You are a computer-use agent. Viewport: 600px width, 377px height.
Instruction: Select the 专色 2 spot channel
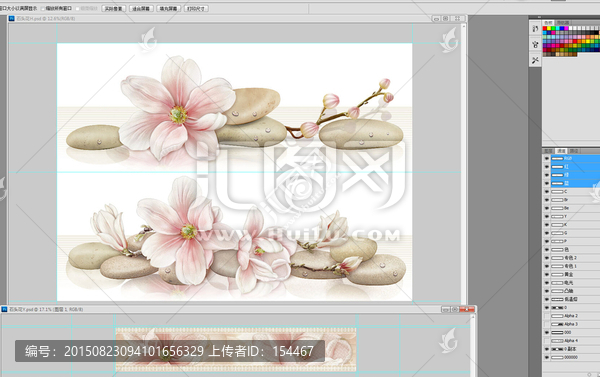pyautogui.click(x=575, y=258)
